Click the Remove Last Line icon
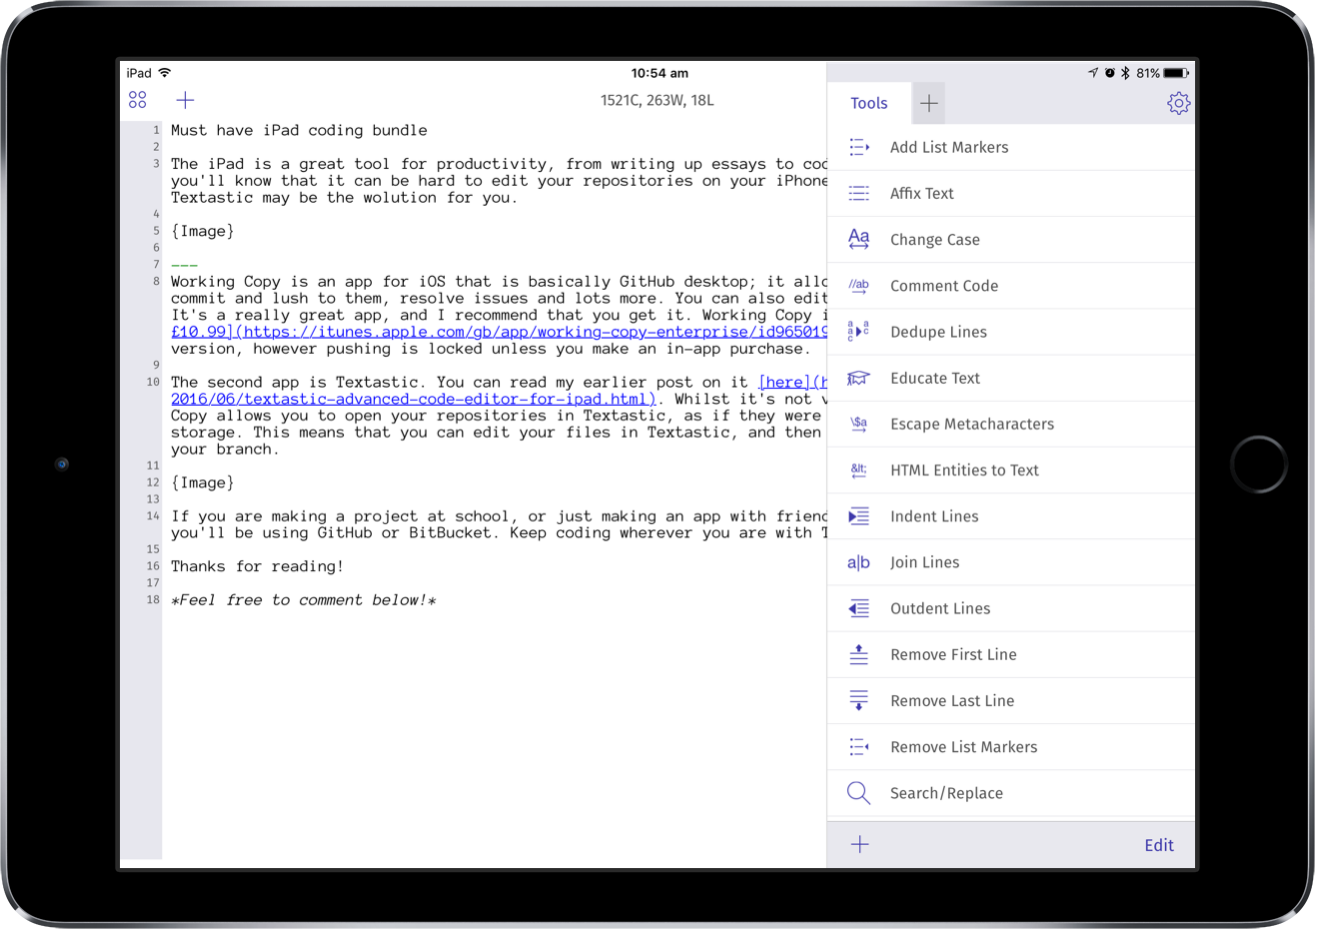The image size is (1317, 931). 859,700
